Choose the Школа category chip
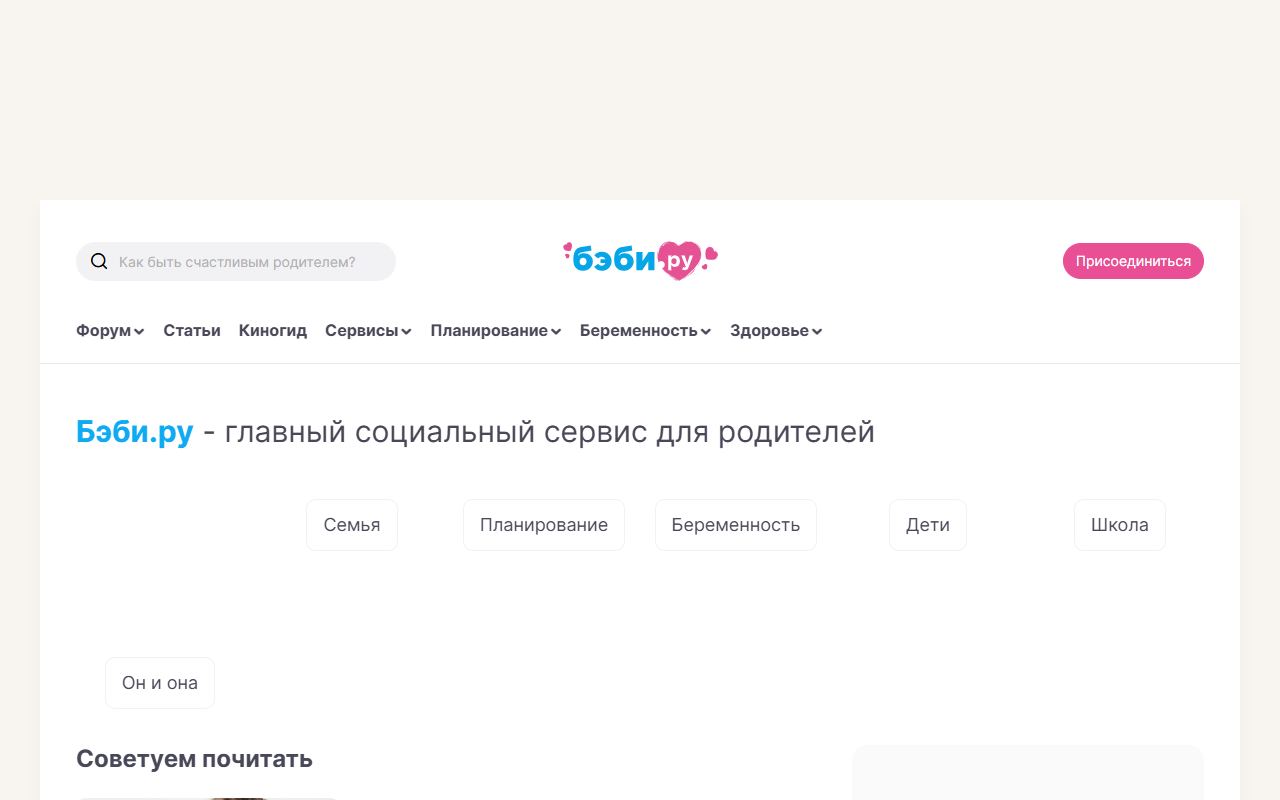 point(1120,525)
